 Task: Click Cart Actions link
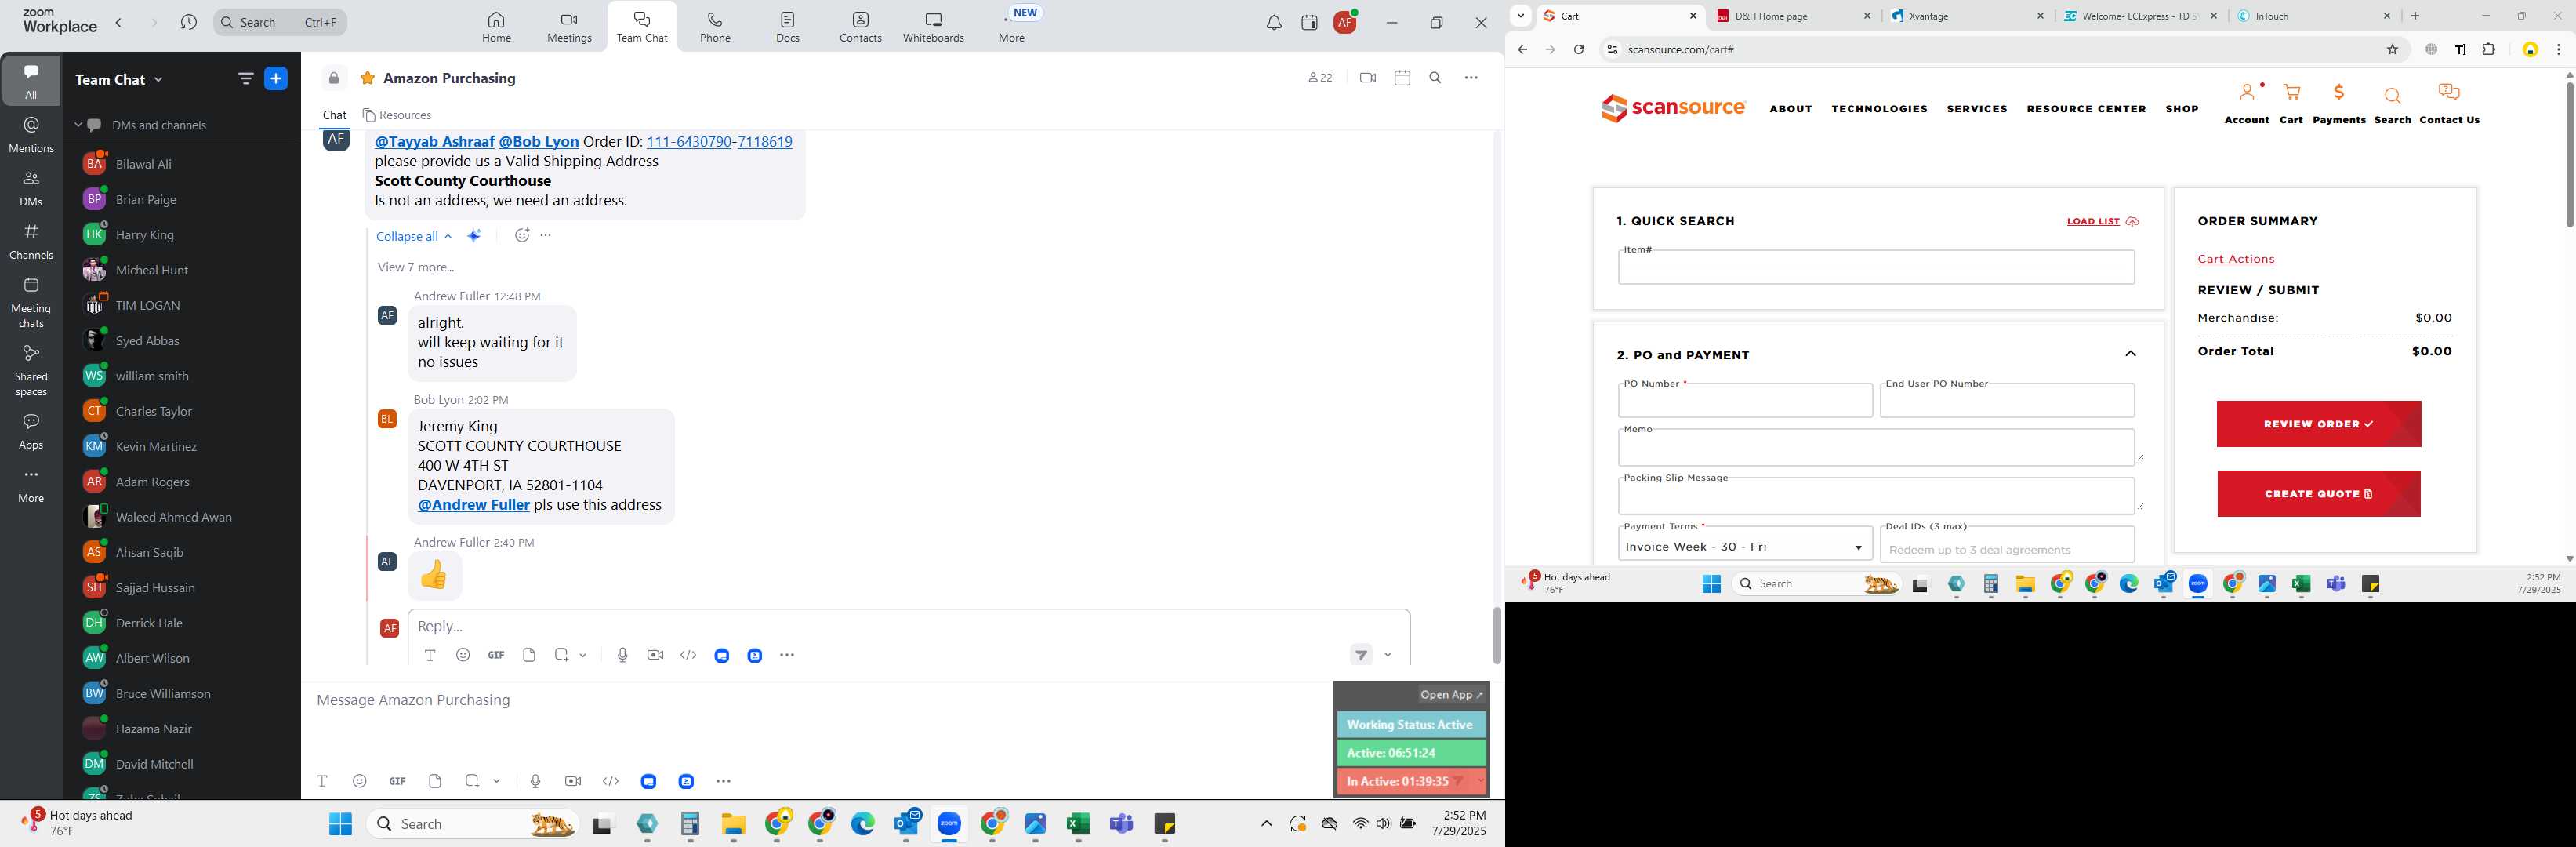[x=2236, y=259]
